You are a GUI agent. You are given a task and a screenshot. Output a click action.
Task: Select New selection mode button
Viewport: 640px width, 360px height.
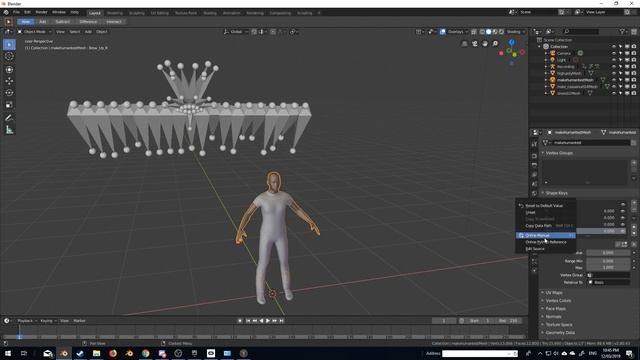tap(26, 22)
